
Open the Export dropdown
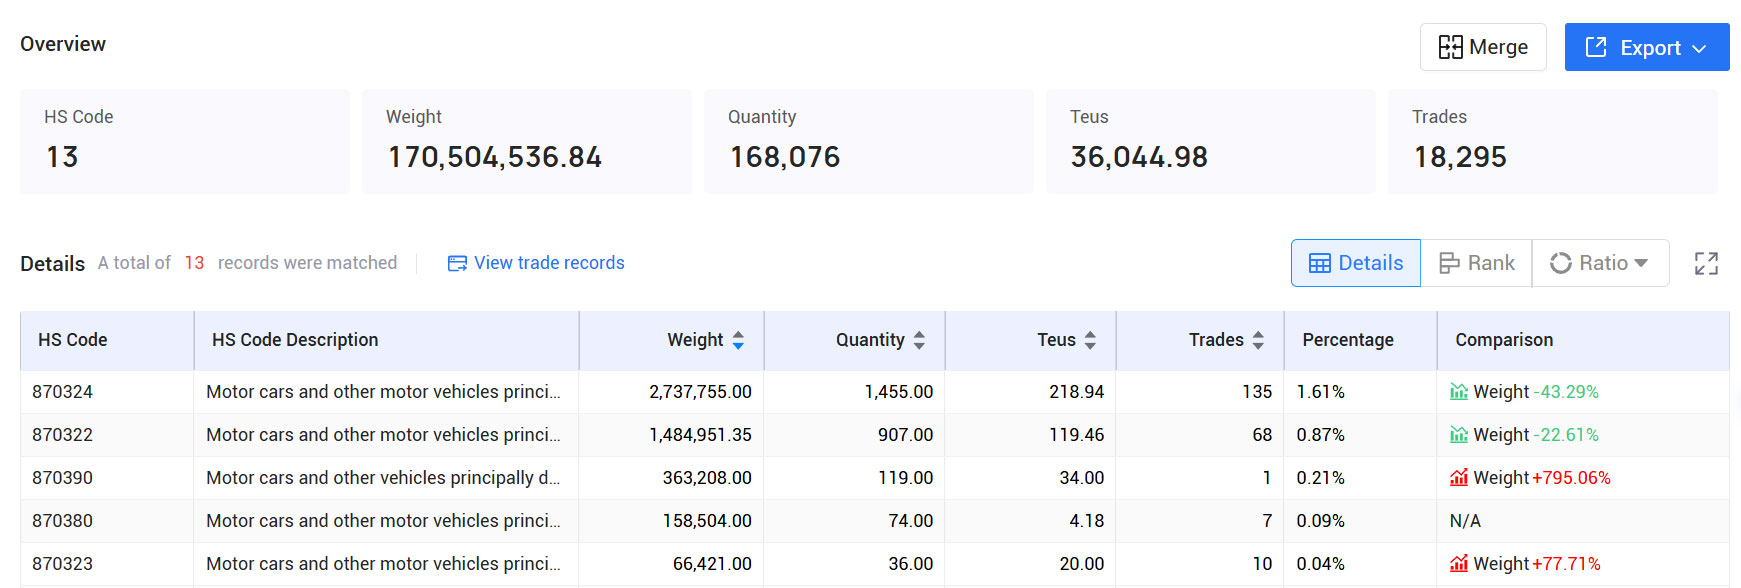point(1647,47)
